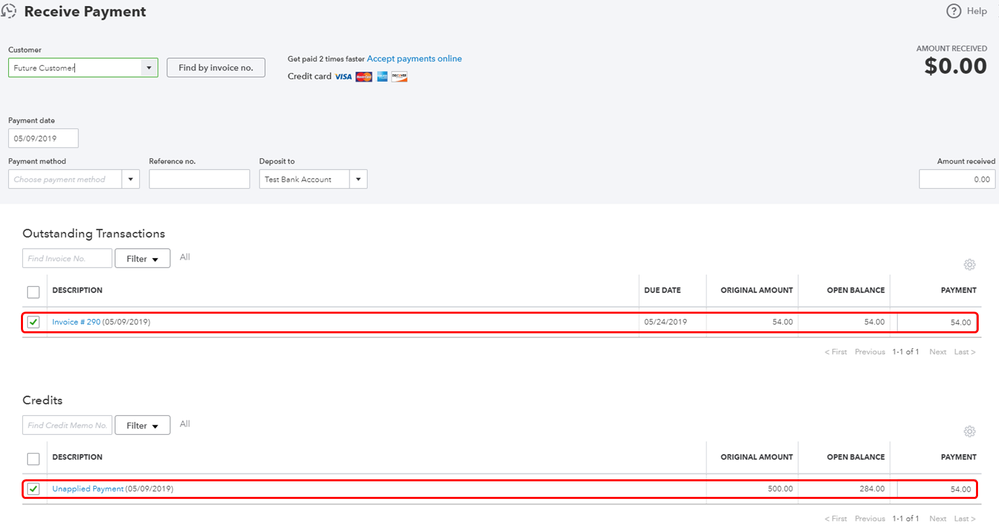The width and height of the screenshot is (999, 526).
Task: Uncheck the Invoice # 290 checkbox
Action: tap(33, 322)
